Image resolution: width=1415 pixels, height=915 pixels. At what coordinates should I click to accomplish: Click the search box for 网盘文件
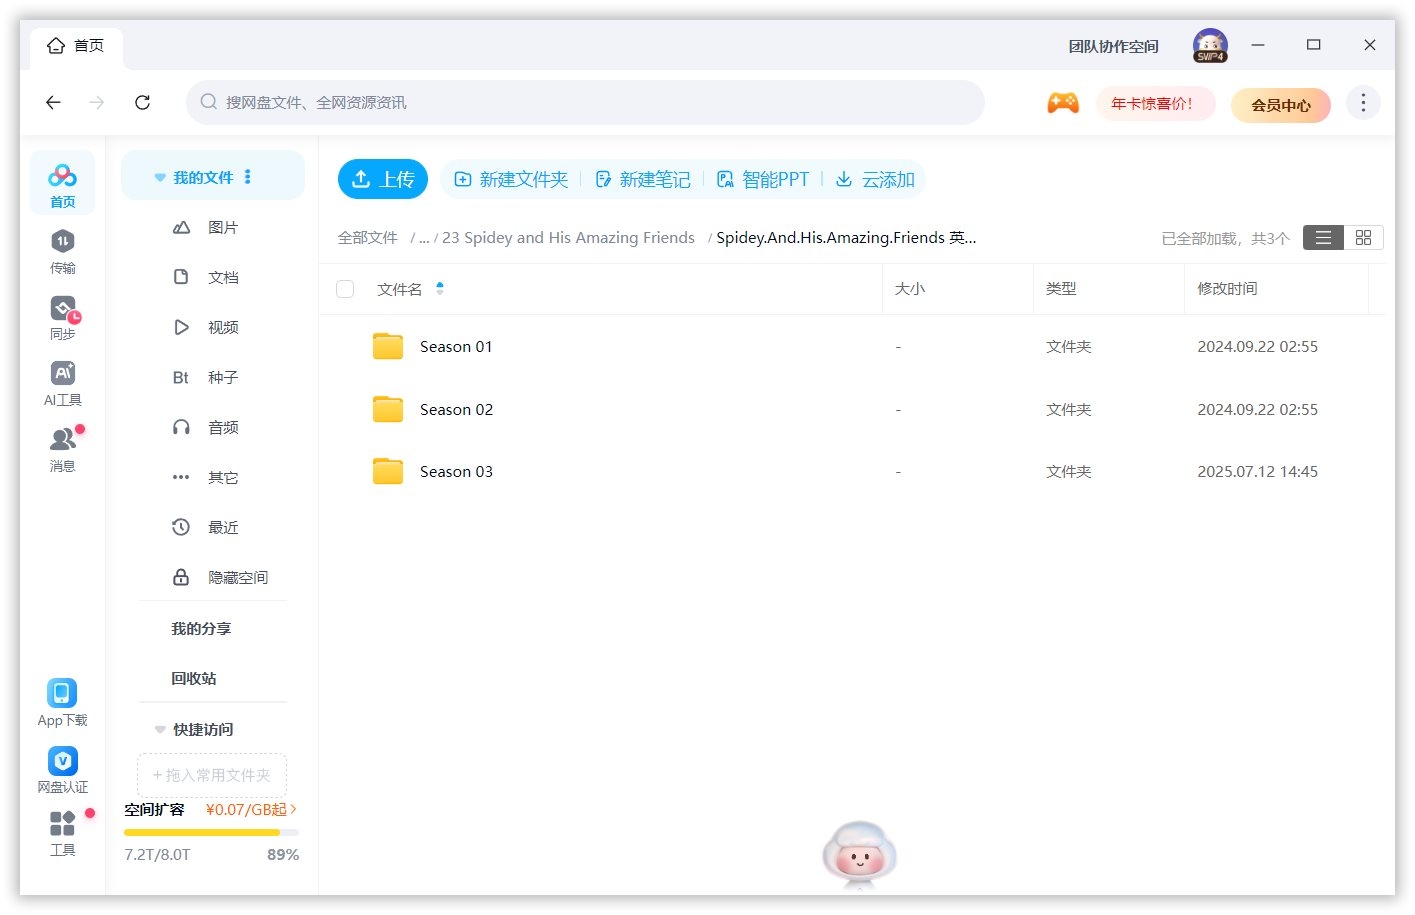585,103
